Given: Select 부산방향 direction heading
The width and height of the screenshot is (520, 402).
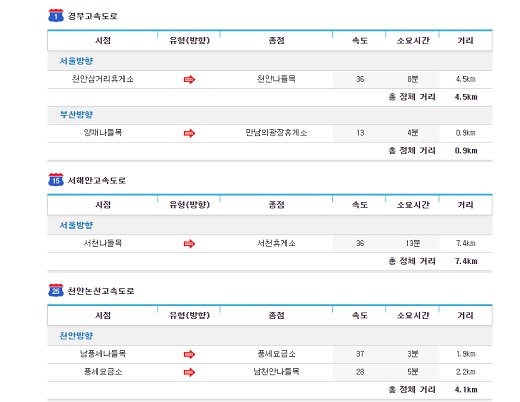Looking at the screenshot, I should coord(76,115).
